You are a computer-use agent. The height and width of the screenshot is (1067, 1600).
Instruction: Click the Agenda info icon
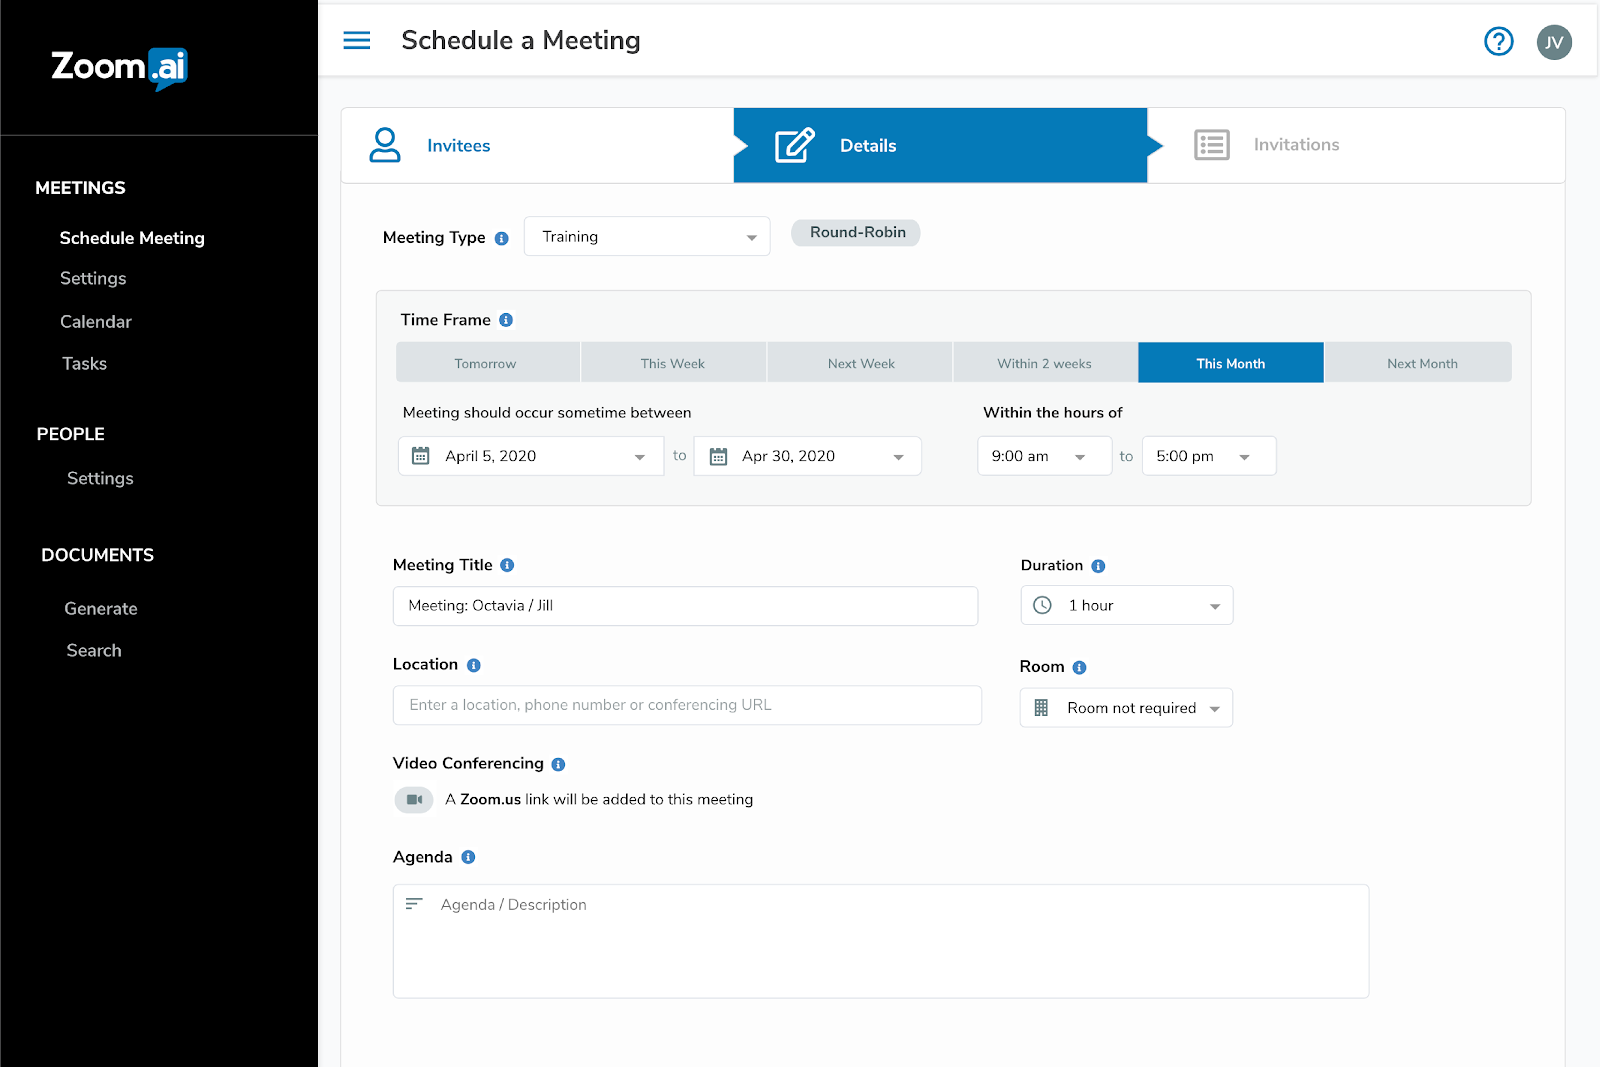coord(468,857)
